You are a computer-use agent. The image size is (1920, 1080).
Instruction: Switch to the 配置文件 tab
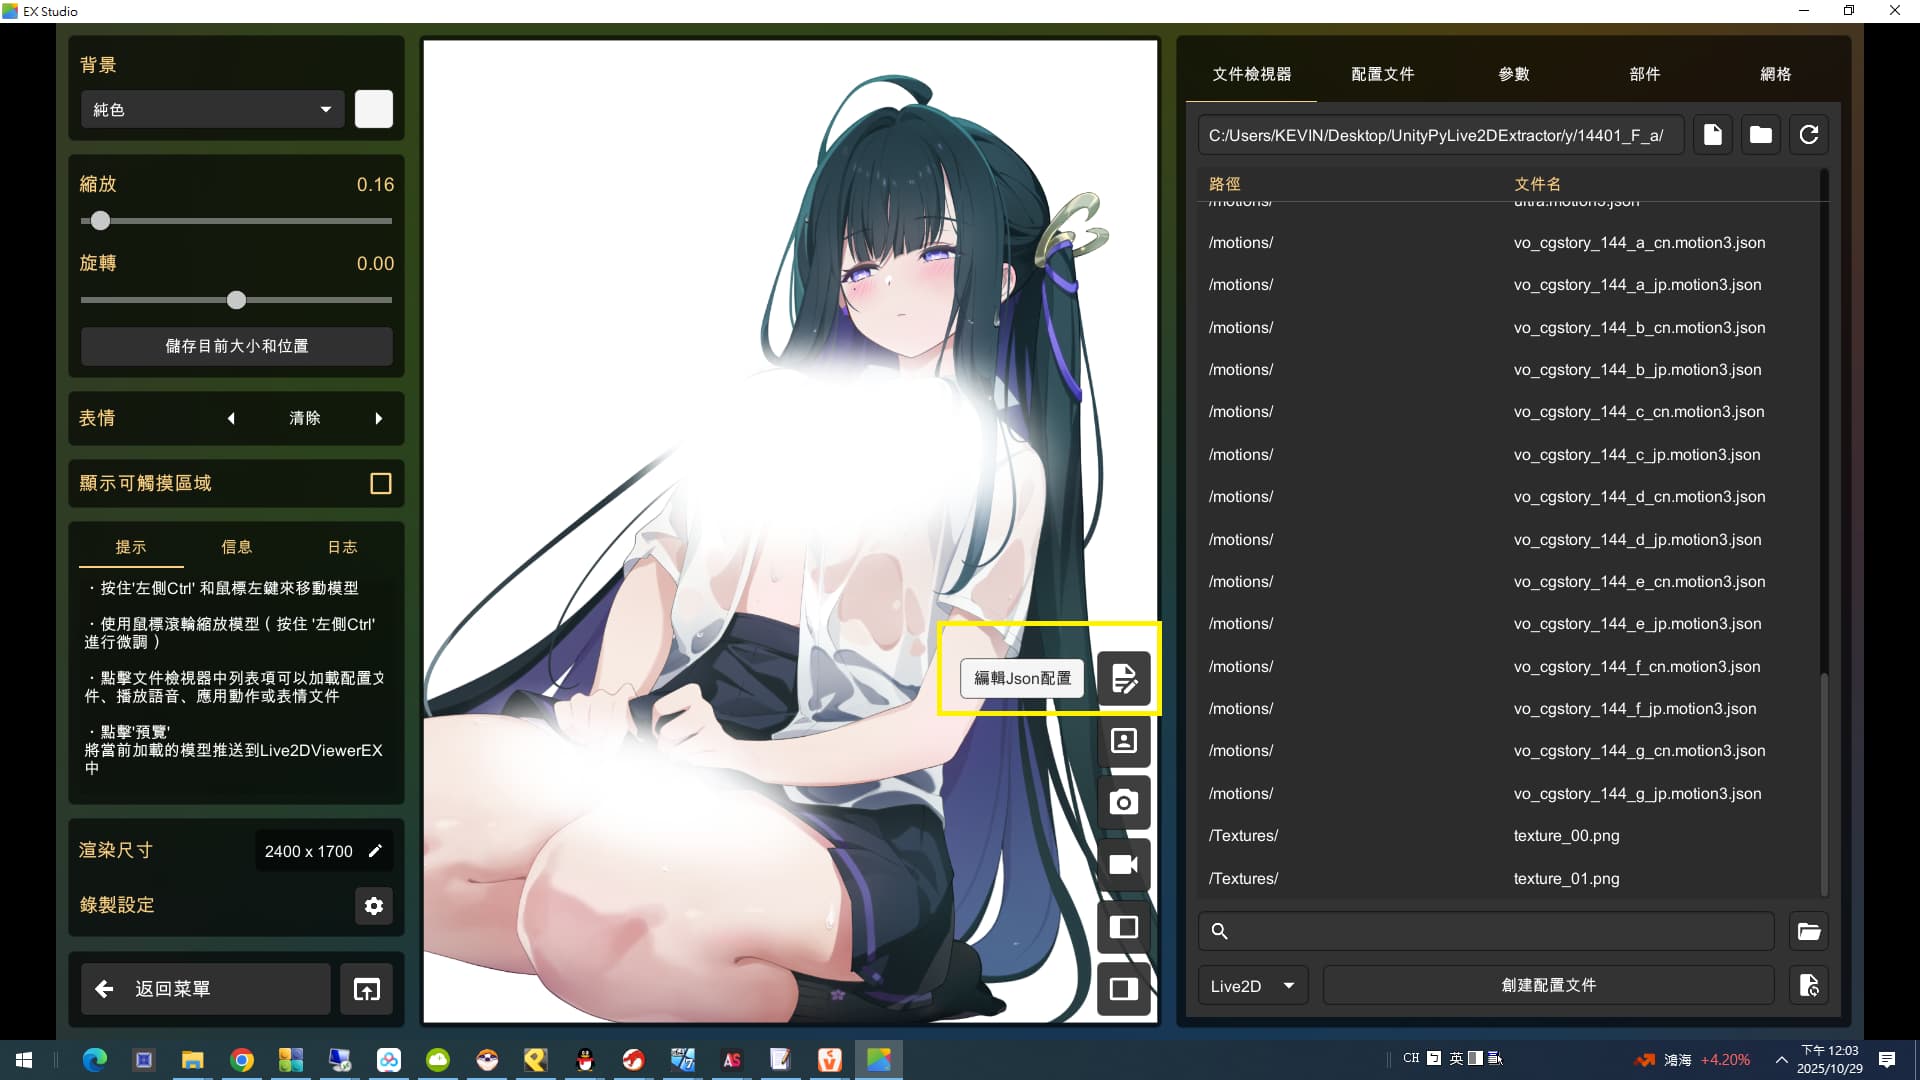1382,74
